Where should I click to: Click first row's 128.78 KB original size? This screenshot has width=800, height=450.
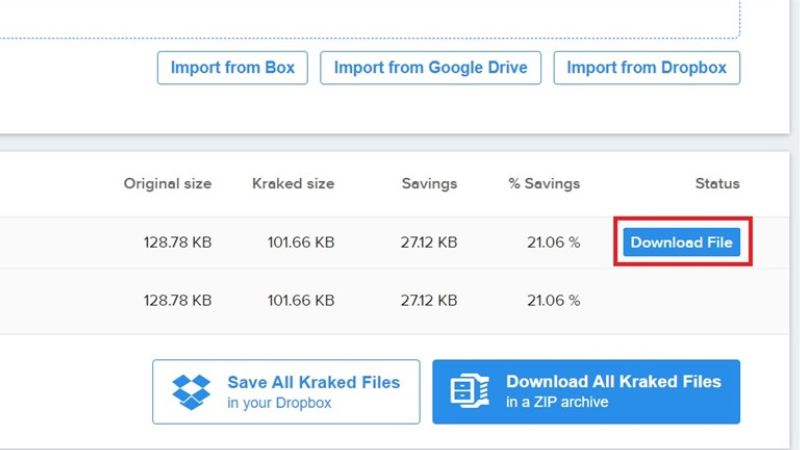point(178,242)
